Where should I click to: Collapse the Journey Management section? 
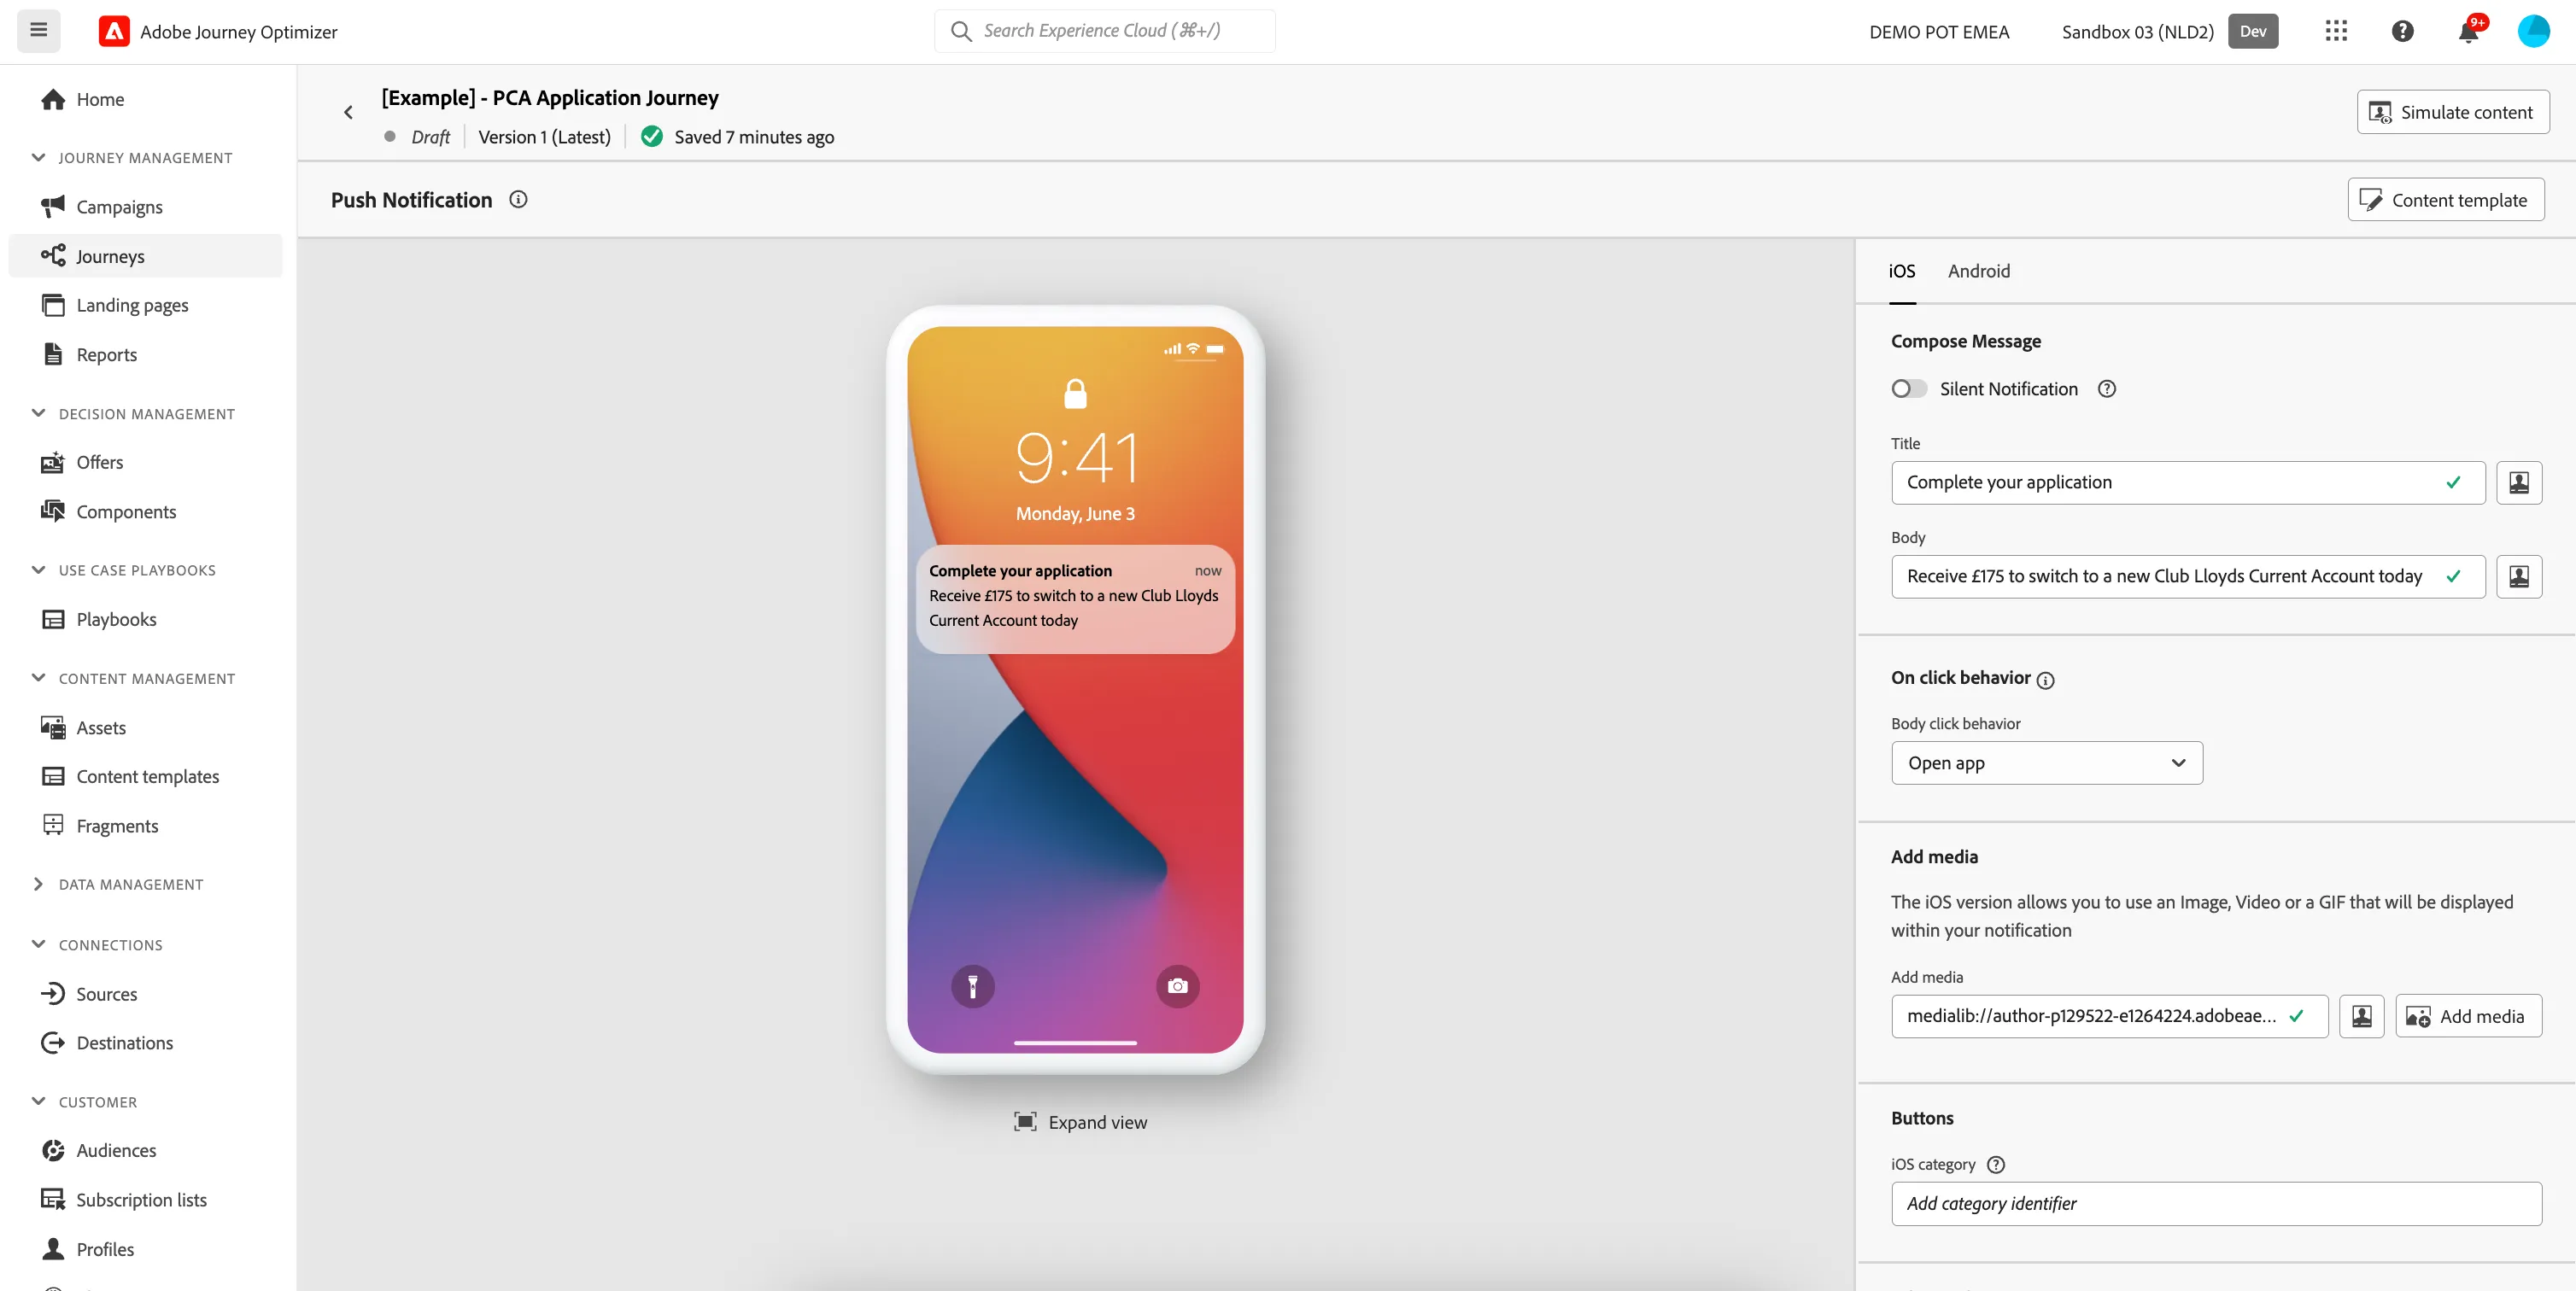tap(39, 157)
